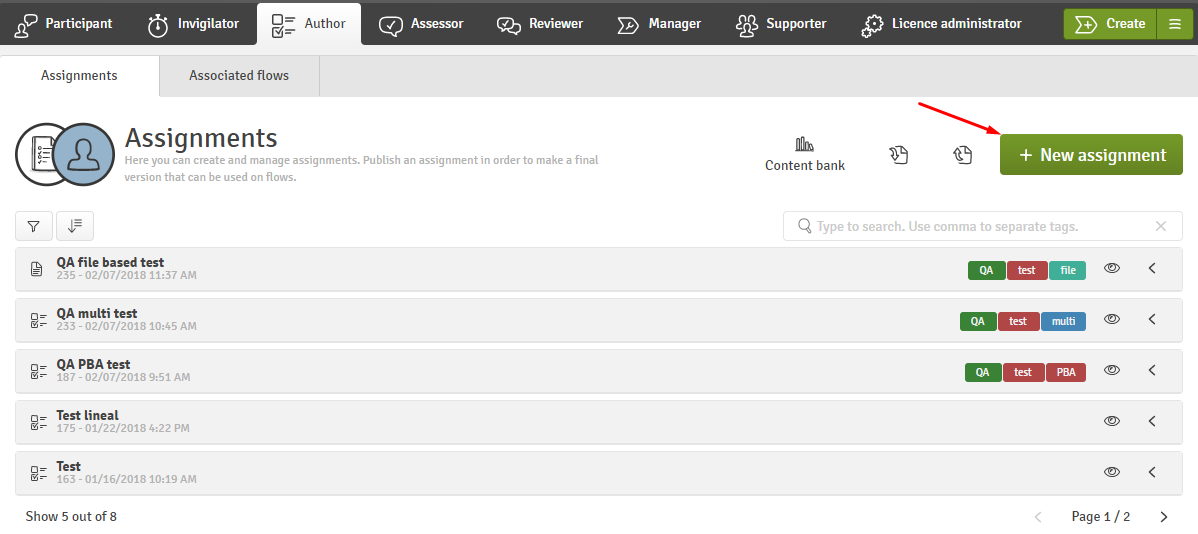The image size is (1198, 534).
Task: Open the Content bank
Action: point(805,154)
